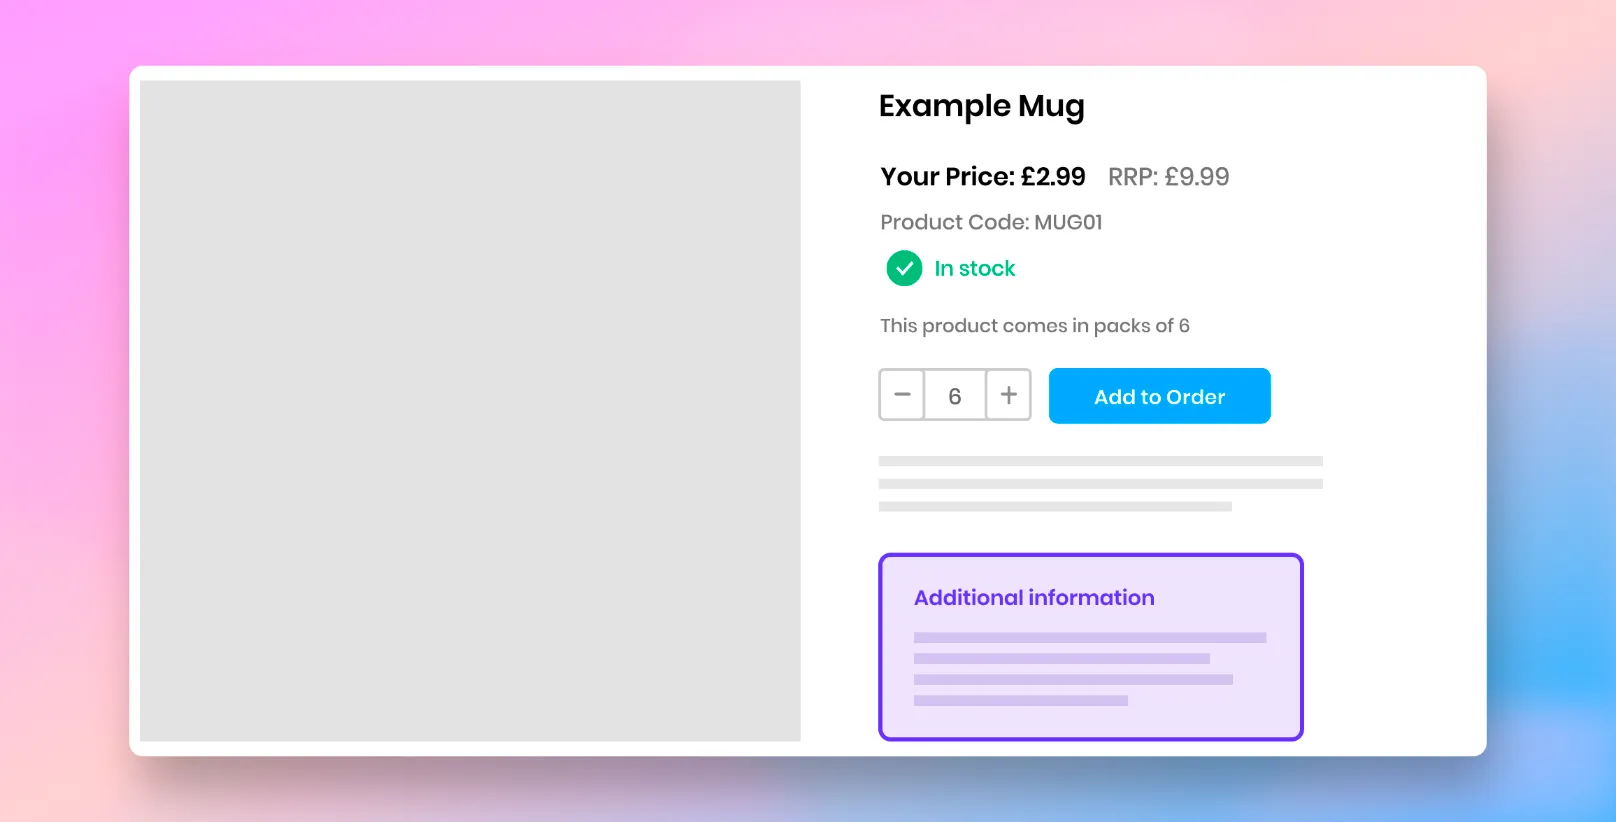This screenshot has width=1616, height=822.
Task: Click the Additional information heading
Action: (x=1034, y=598)
